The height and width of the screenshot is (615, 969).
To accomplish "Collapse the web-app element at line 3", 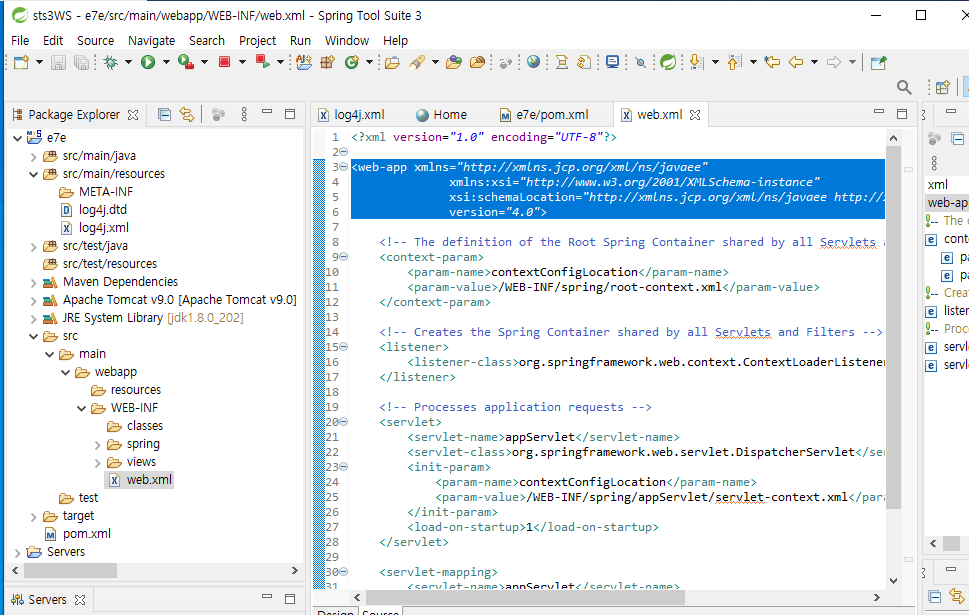I will (x=344, y=167).
